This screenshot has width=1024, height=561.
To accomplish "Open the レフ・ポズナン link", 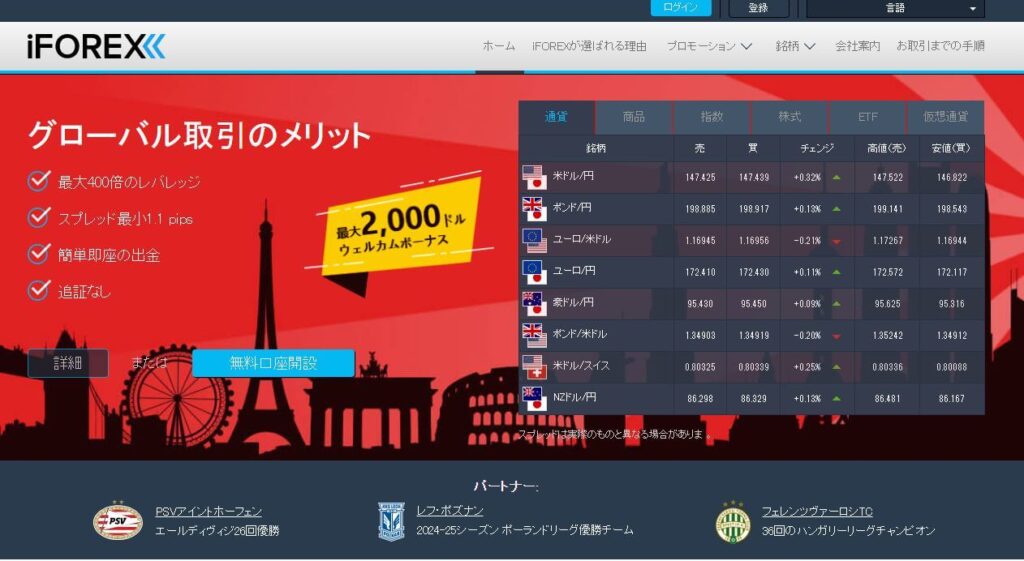I will [450, 510].
